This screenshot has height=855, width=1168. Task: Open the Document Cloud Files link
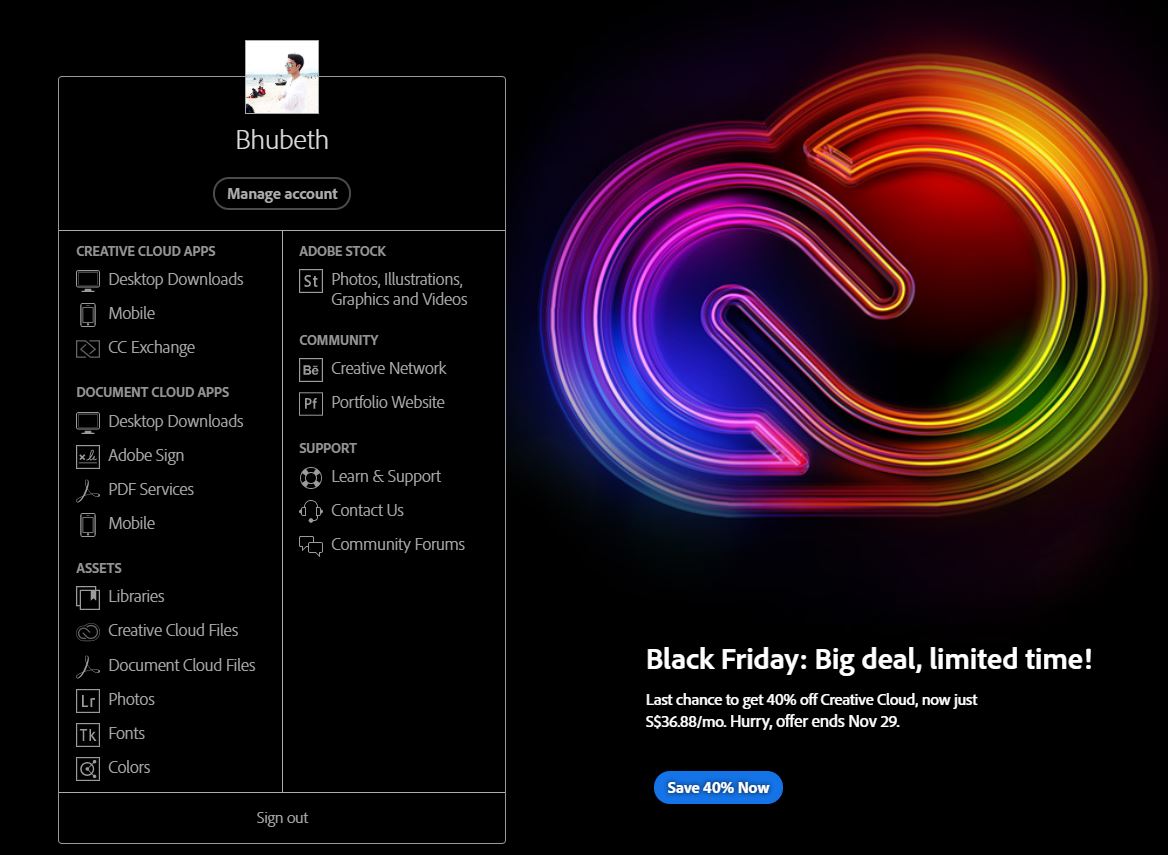click(182, 666)
